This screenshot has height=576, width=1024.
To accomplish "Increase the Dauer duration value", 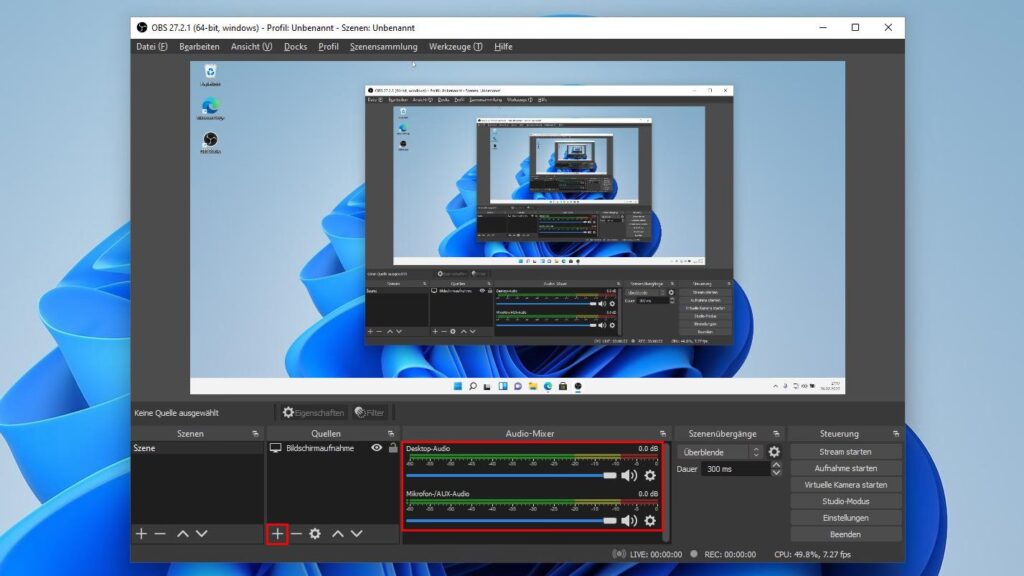I will pyautogui.click(x=776, y=465).
